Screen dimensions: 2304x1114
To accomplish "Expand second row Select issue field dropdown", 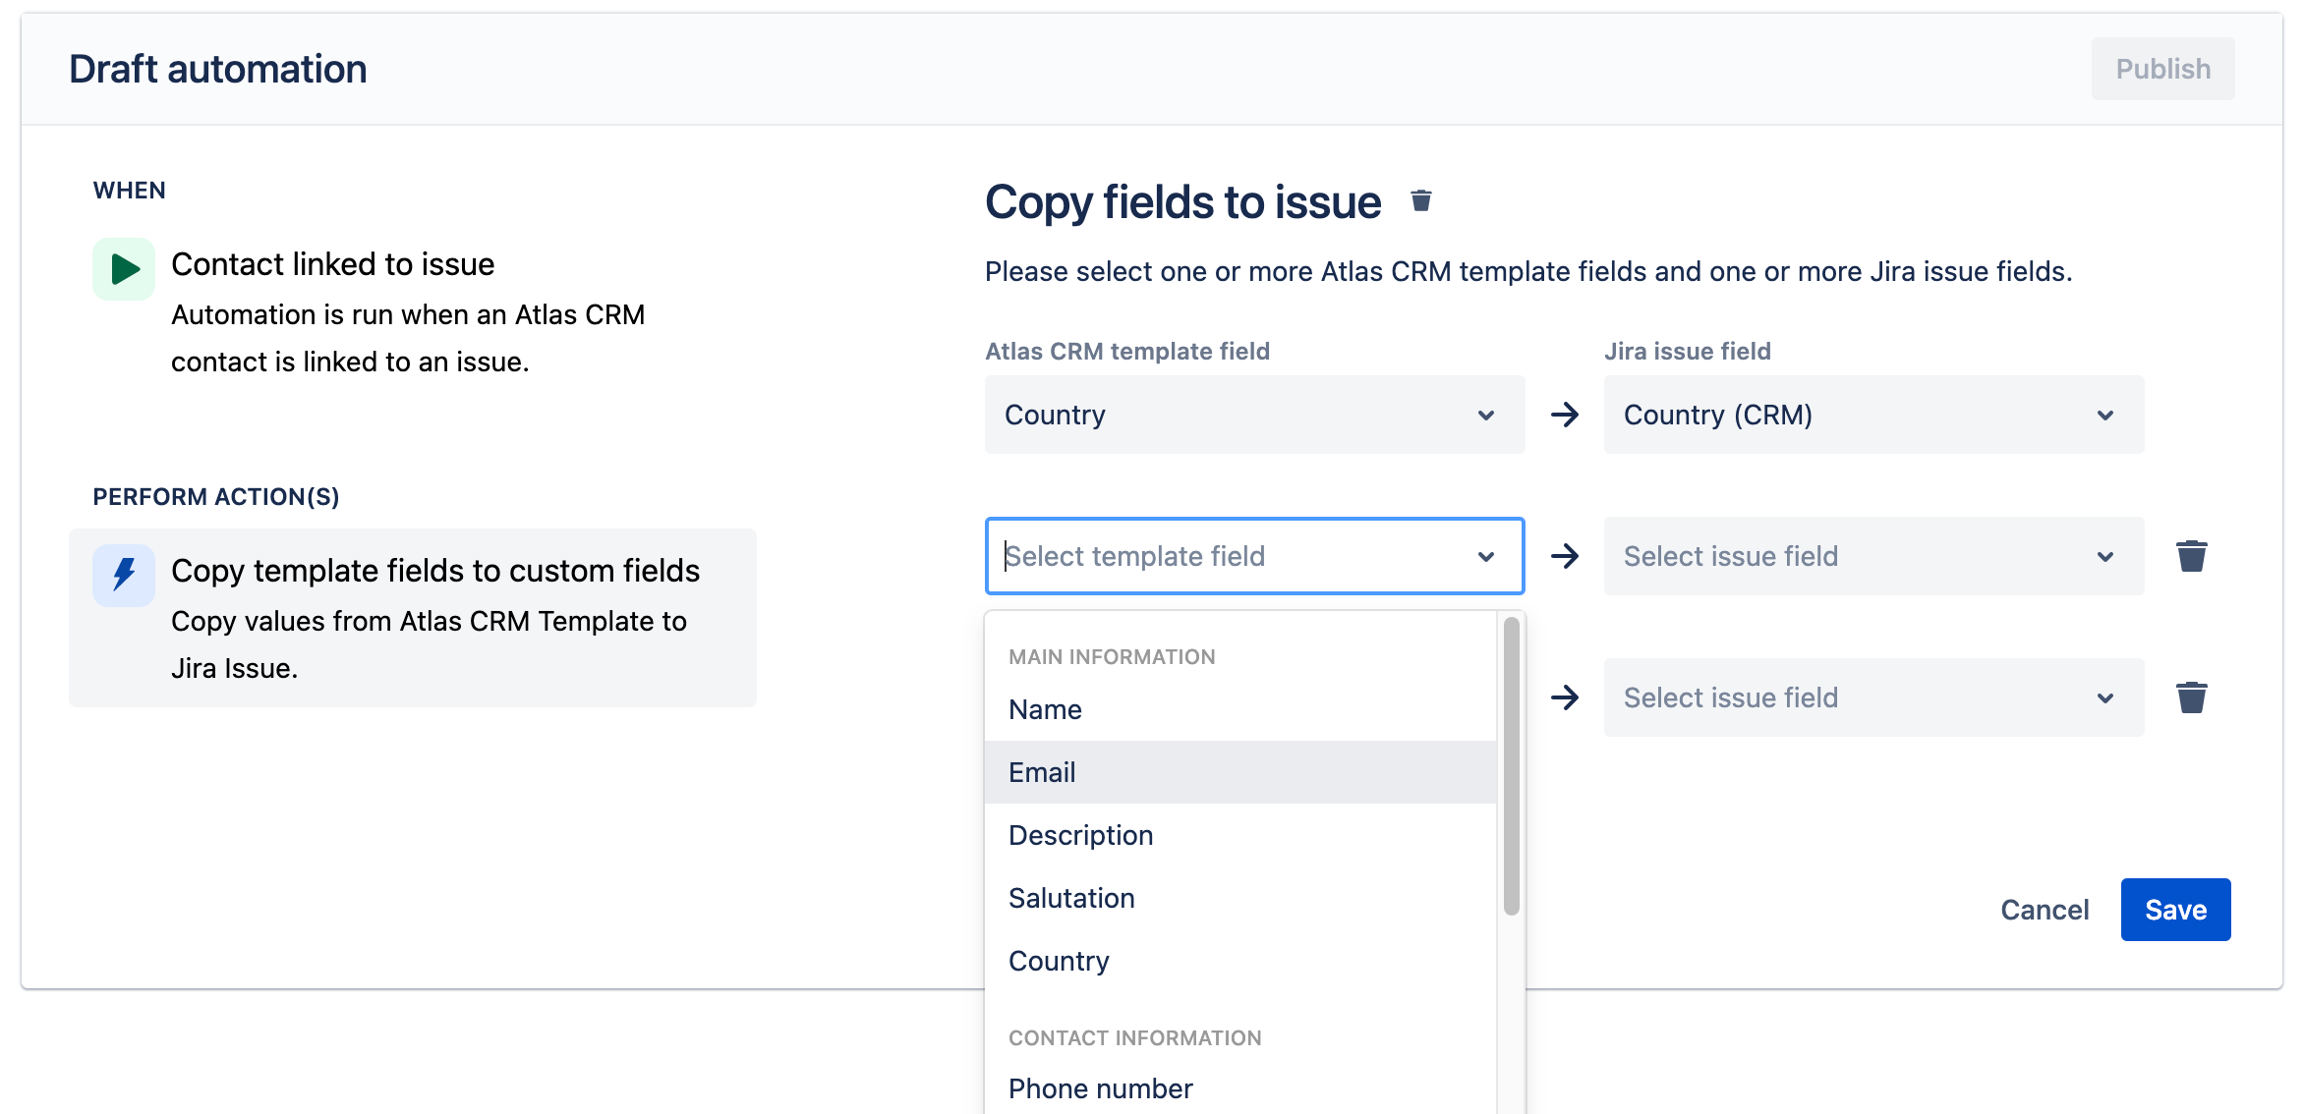I will click(1872, 556).
